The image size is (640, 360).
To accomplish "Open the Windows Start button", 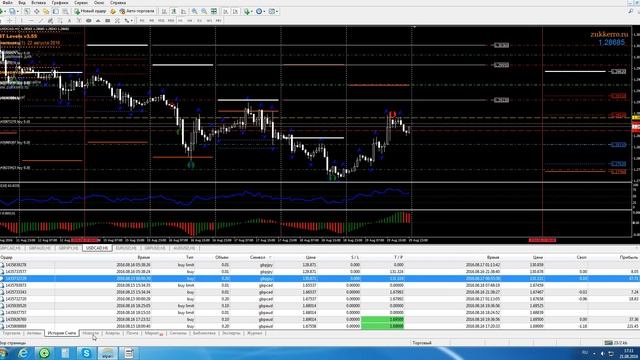I will pos(3,353).
